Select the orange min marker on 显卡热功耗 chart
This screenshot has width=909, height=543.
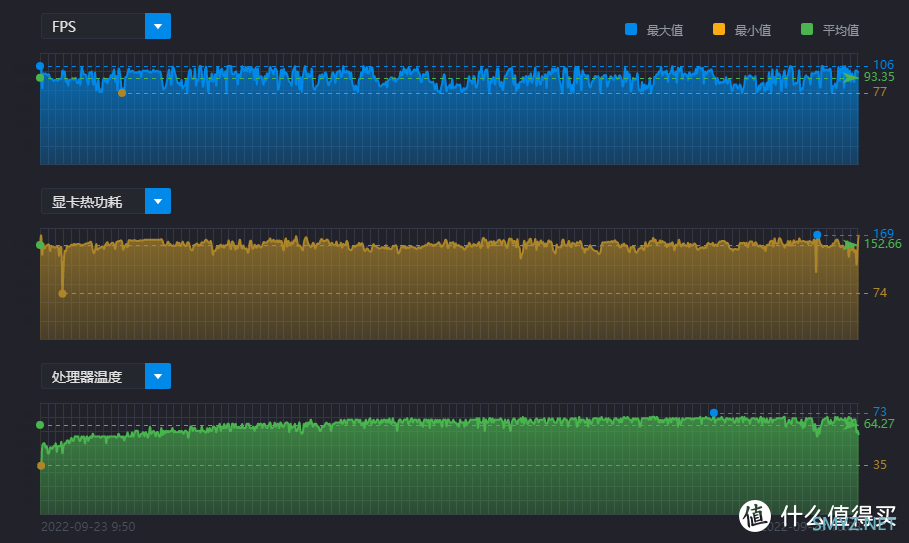coord(62,294)
